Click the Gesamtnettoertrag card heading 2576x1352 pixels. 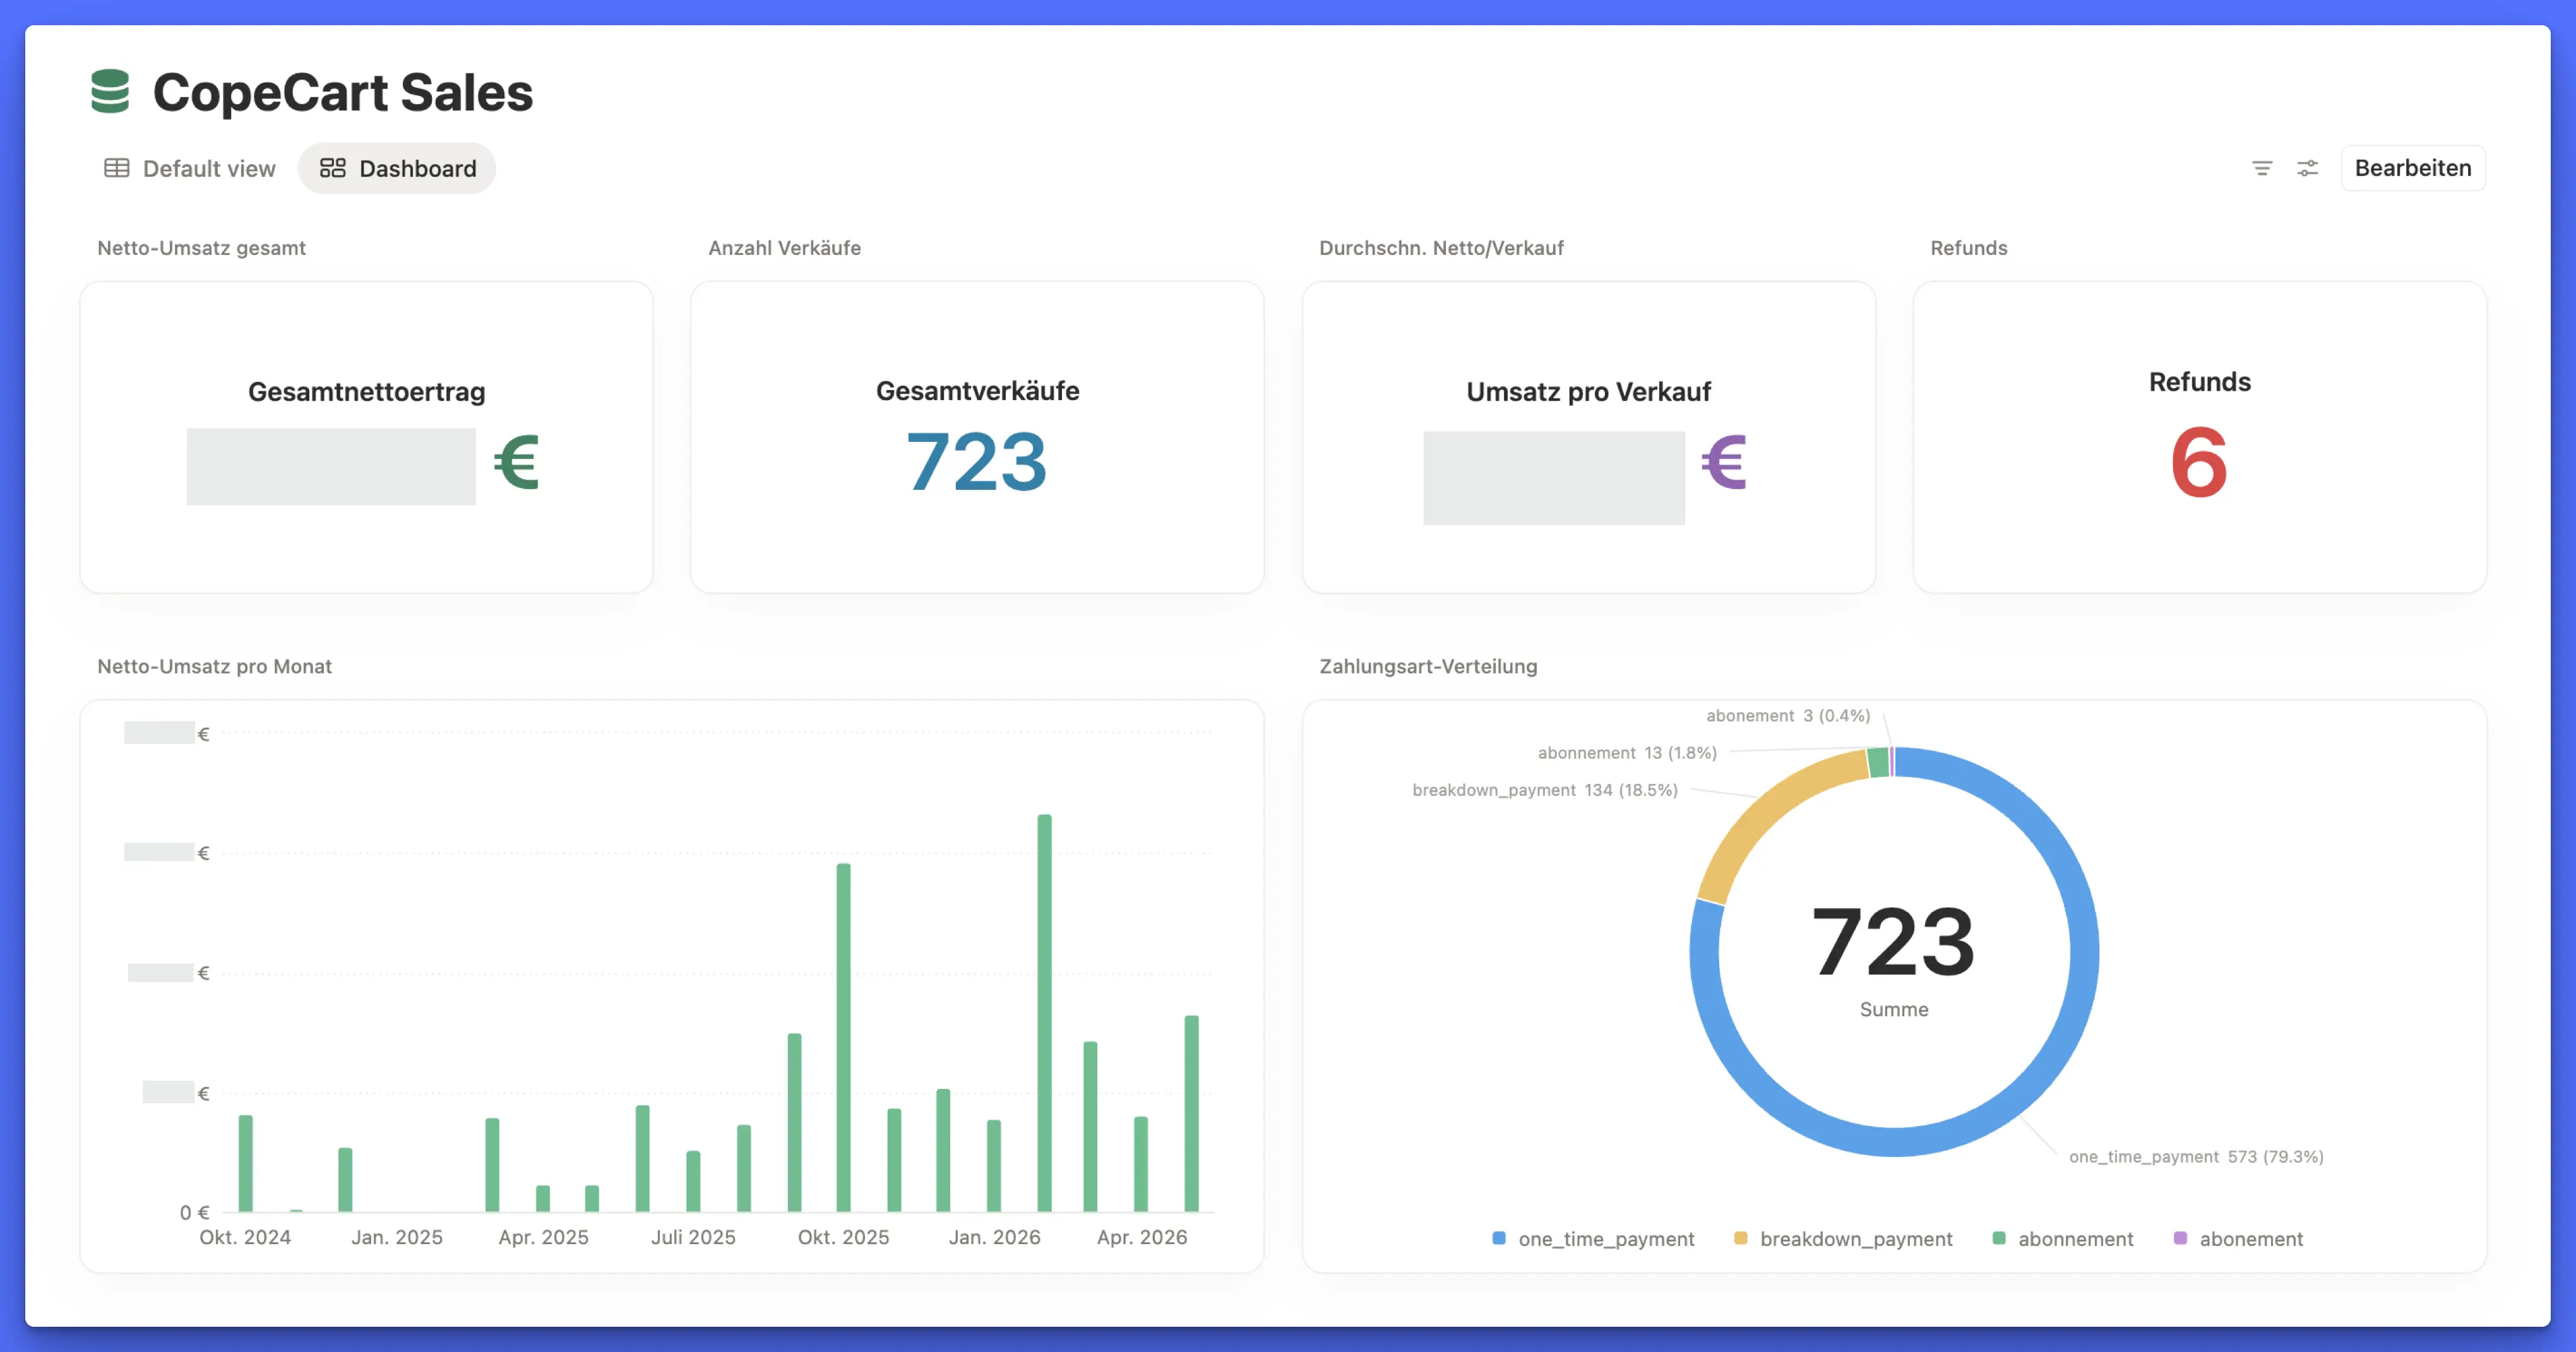point(366,391)
